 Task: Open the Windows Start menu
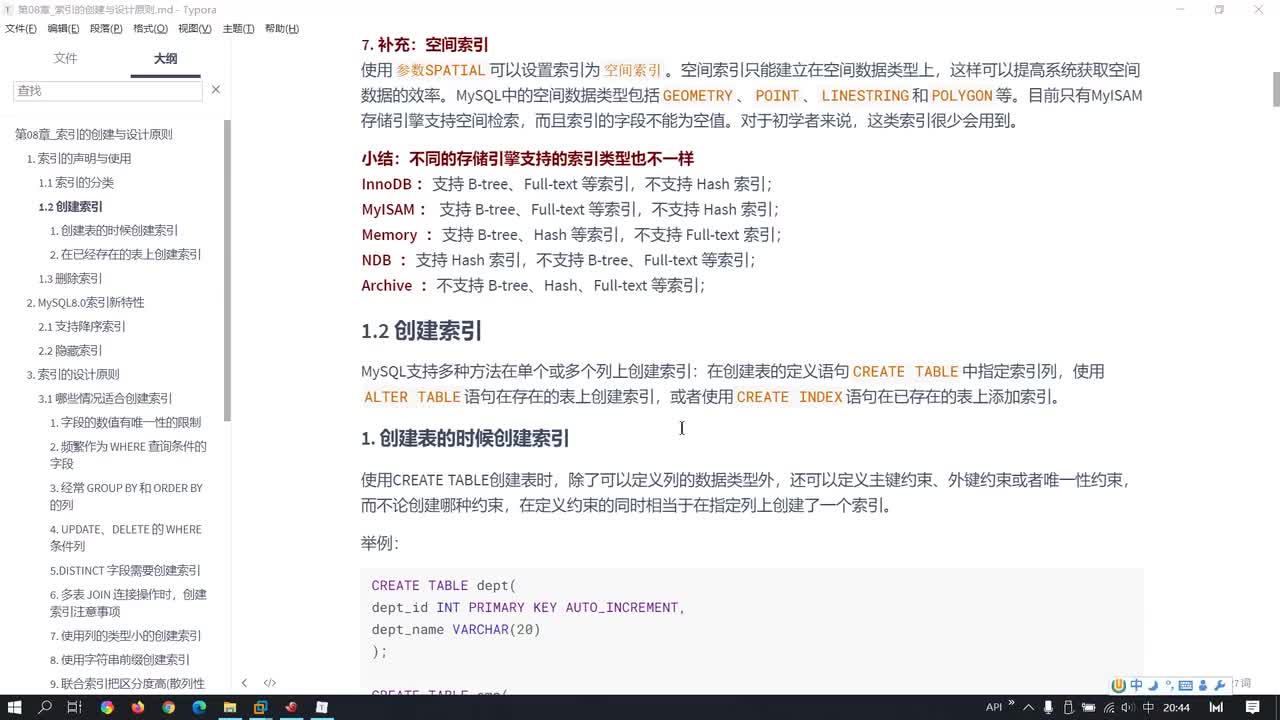(15, 707)
